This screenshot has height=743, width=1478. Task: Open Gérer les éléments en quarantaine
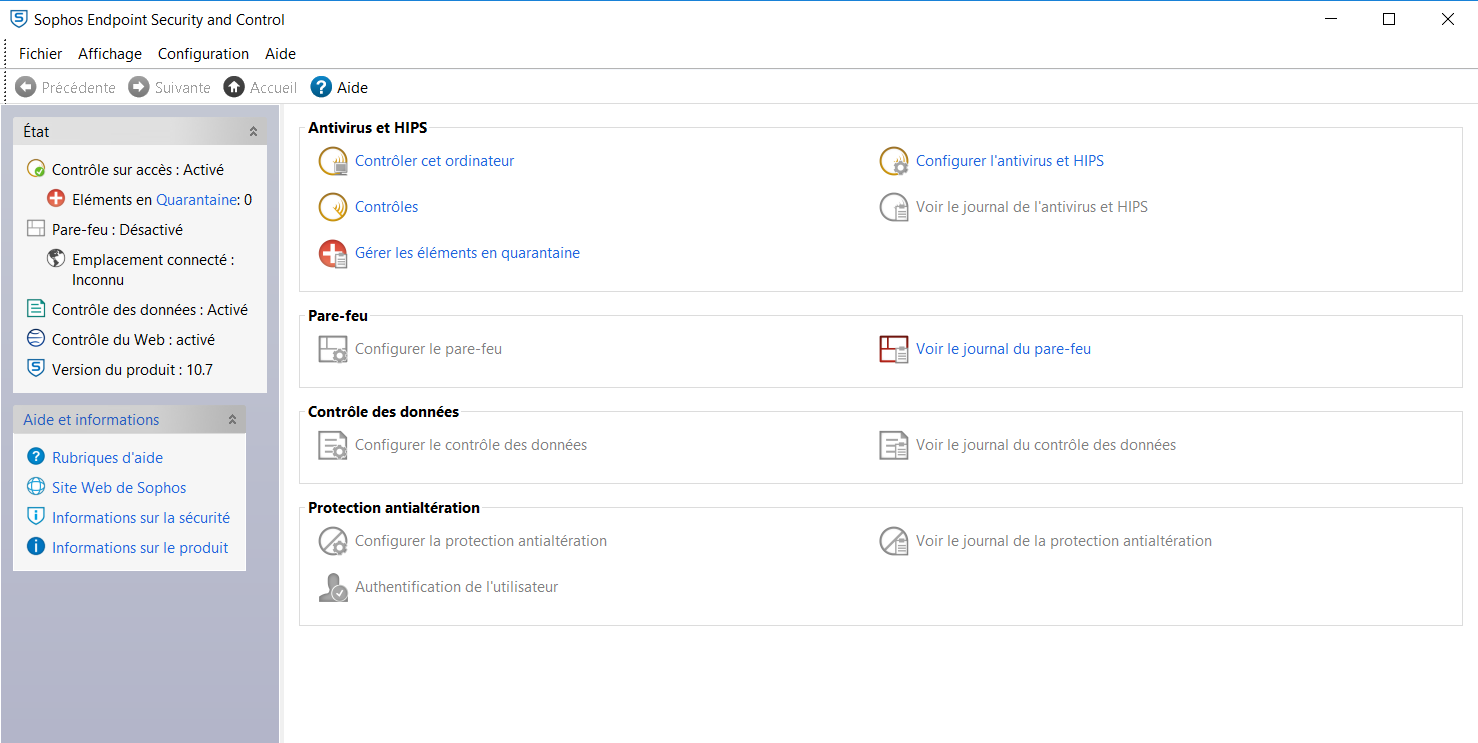click(467, 253)
